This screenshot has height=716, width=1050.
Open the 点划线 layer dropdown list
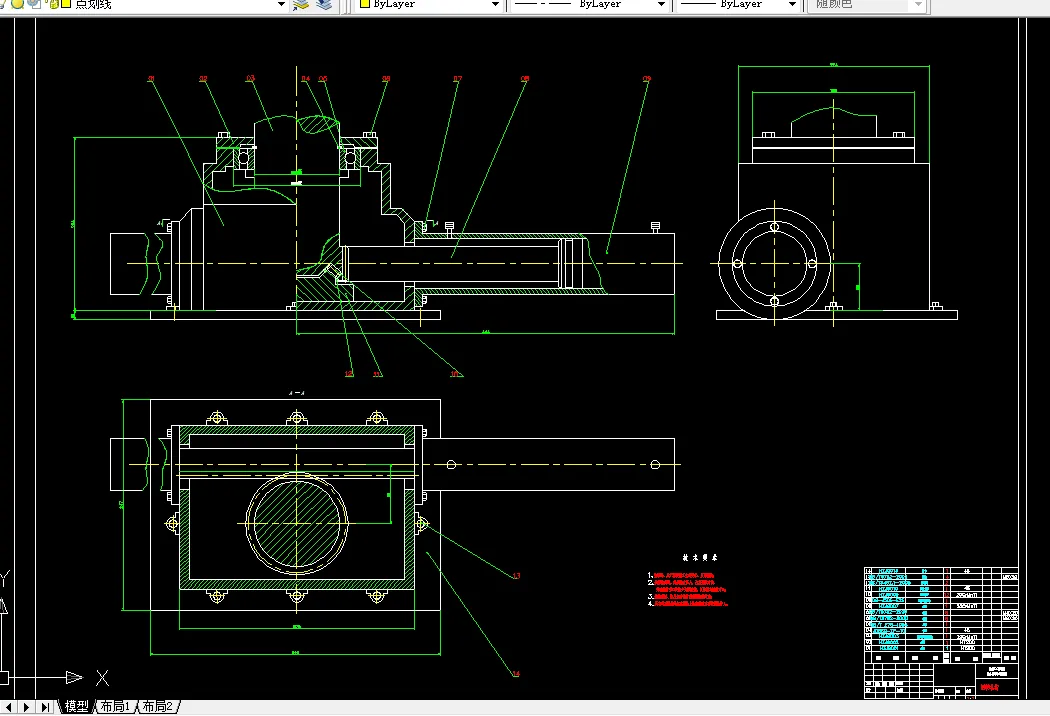281,4
